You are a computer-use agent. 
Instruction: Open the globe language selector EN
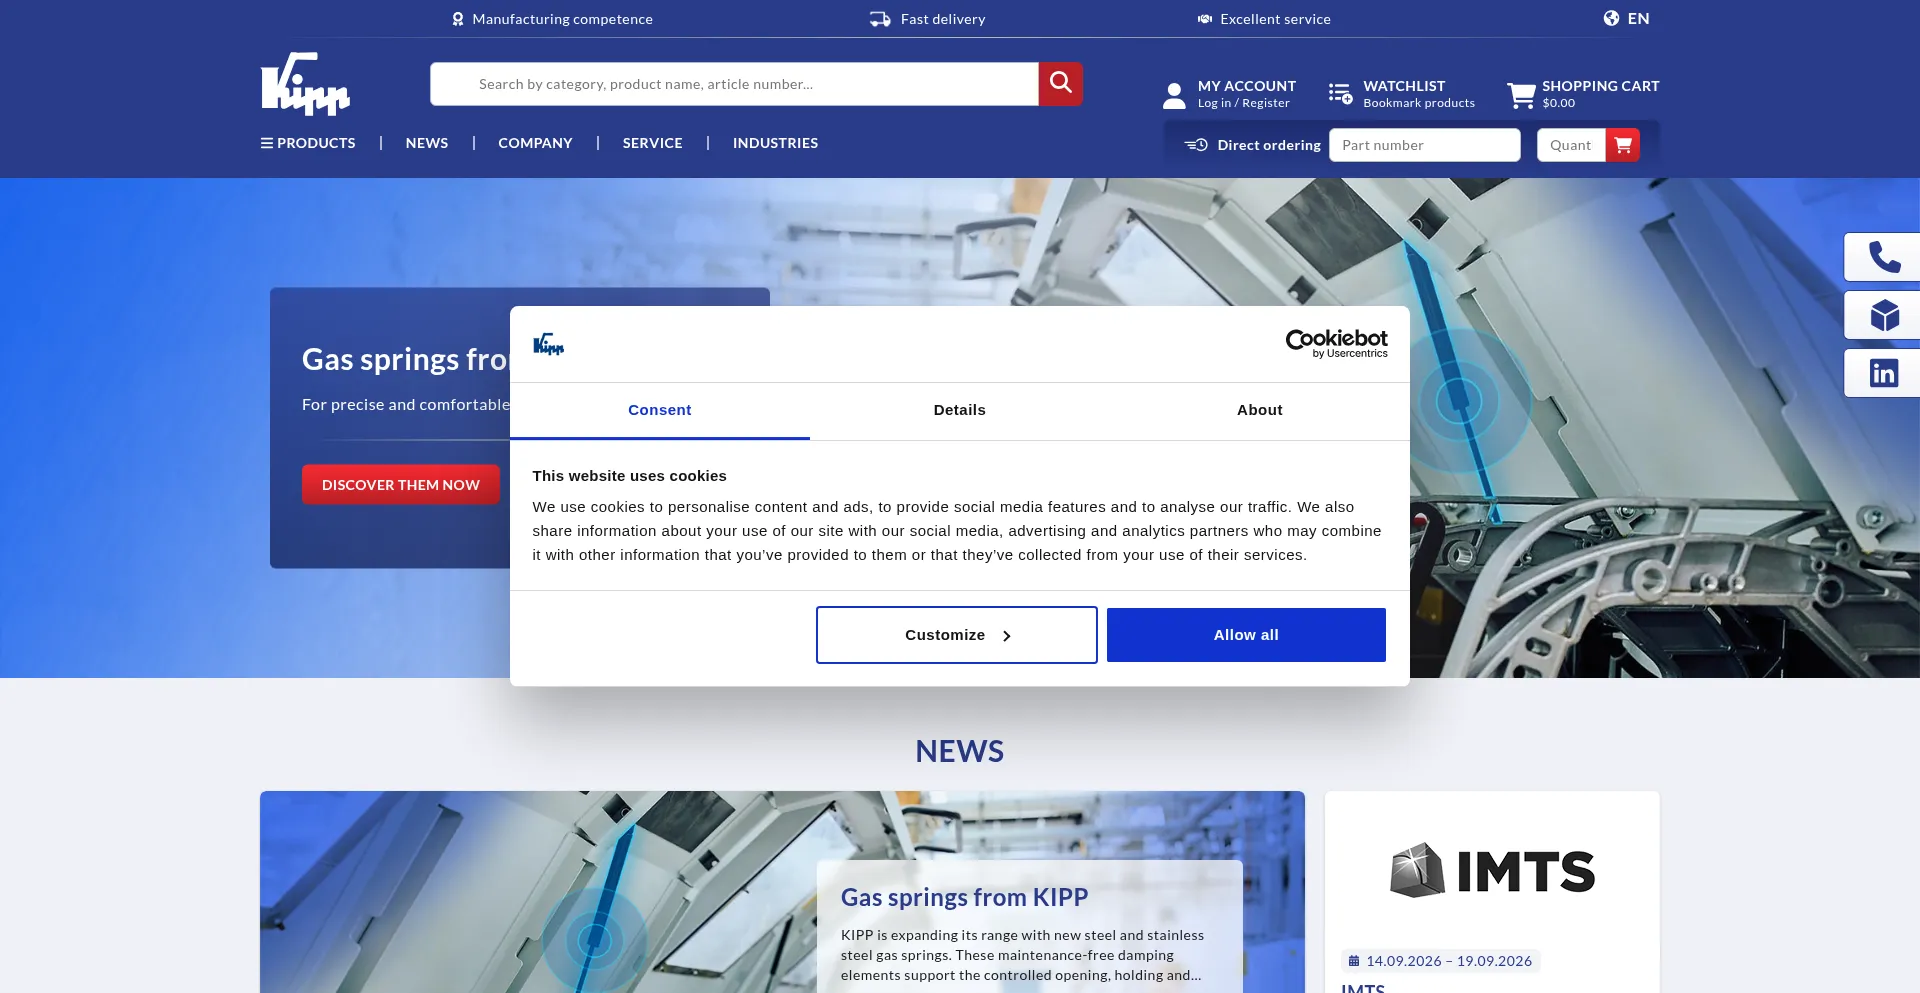coord(1627,18)
